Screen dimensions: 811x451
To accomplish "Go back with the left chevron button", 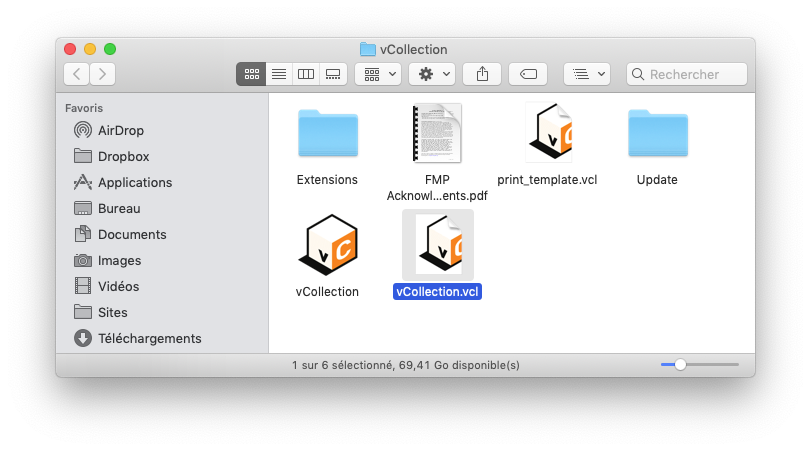I will [x=77, y=74].
